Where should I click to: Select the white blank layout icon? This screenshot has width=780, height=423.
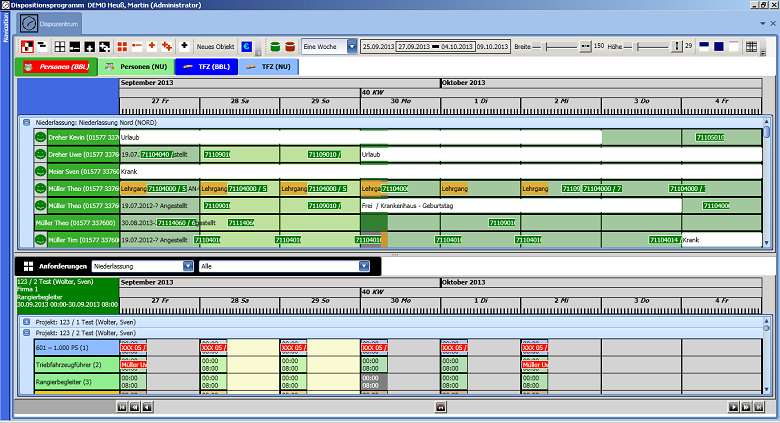click(734, 46)
